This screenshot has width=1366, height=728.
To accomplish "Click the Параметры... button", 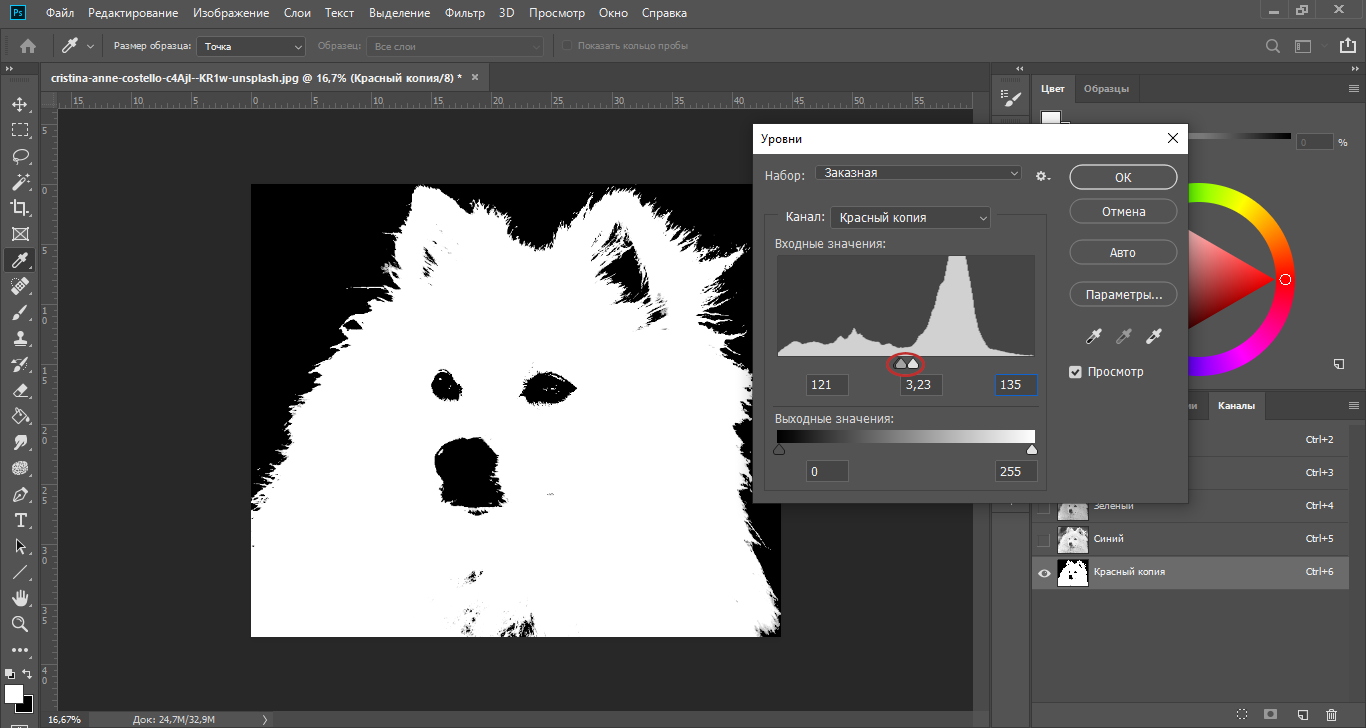I will coord(1123,295).
